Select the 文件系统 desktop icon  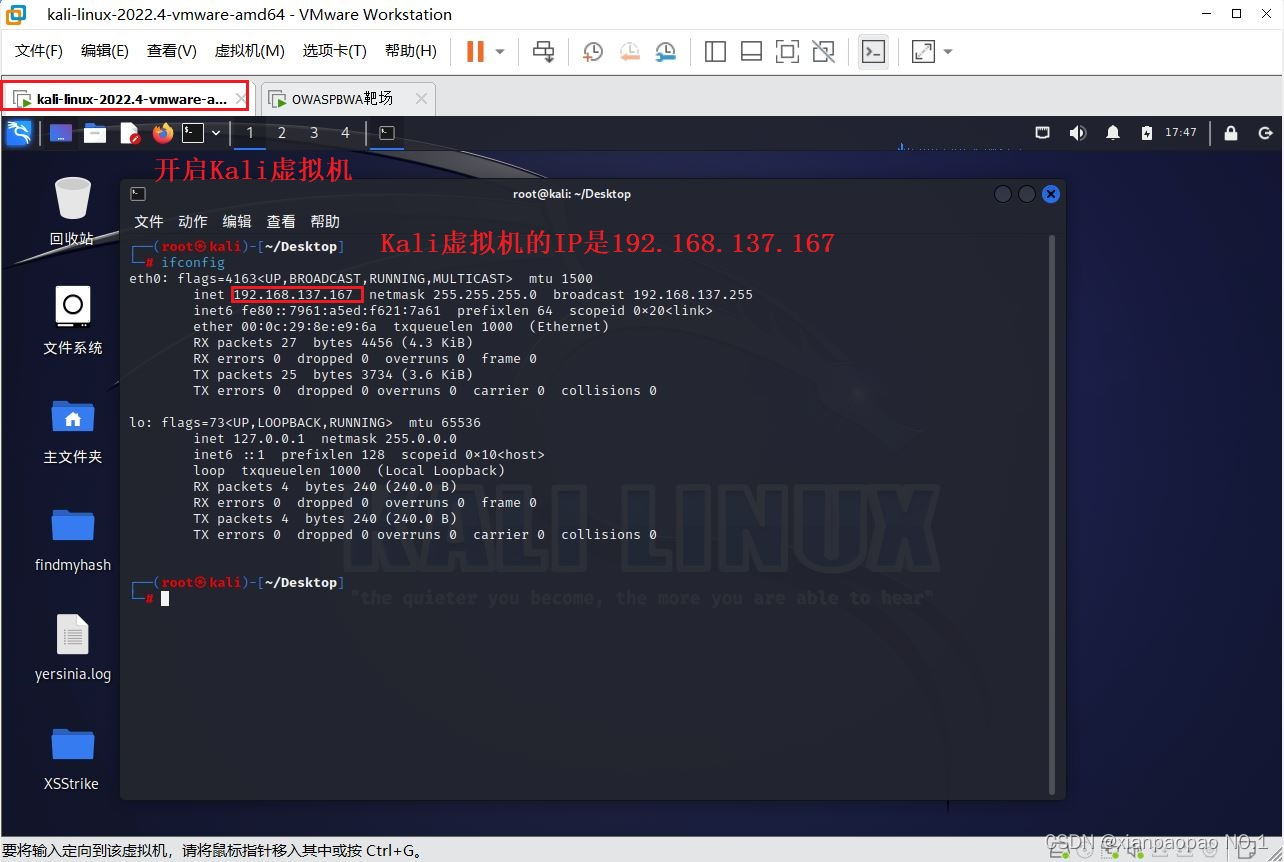72,320
